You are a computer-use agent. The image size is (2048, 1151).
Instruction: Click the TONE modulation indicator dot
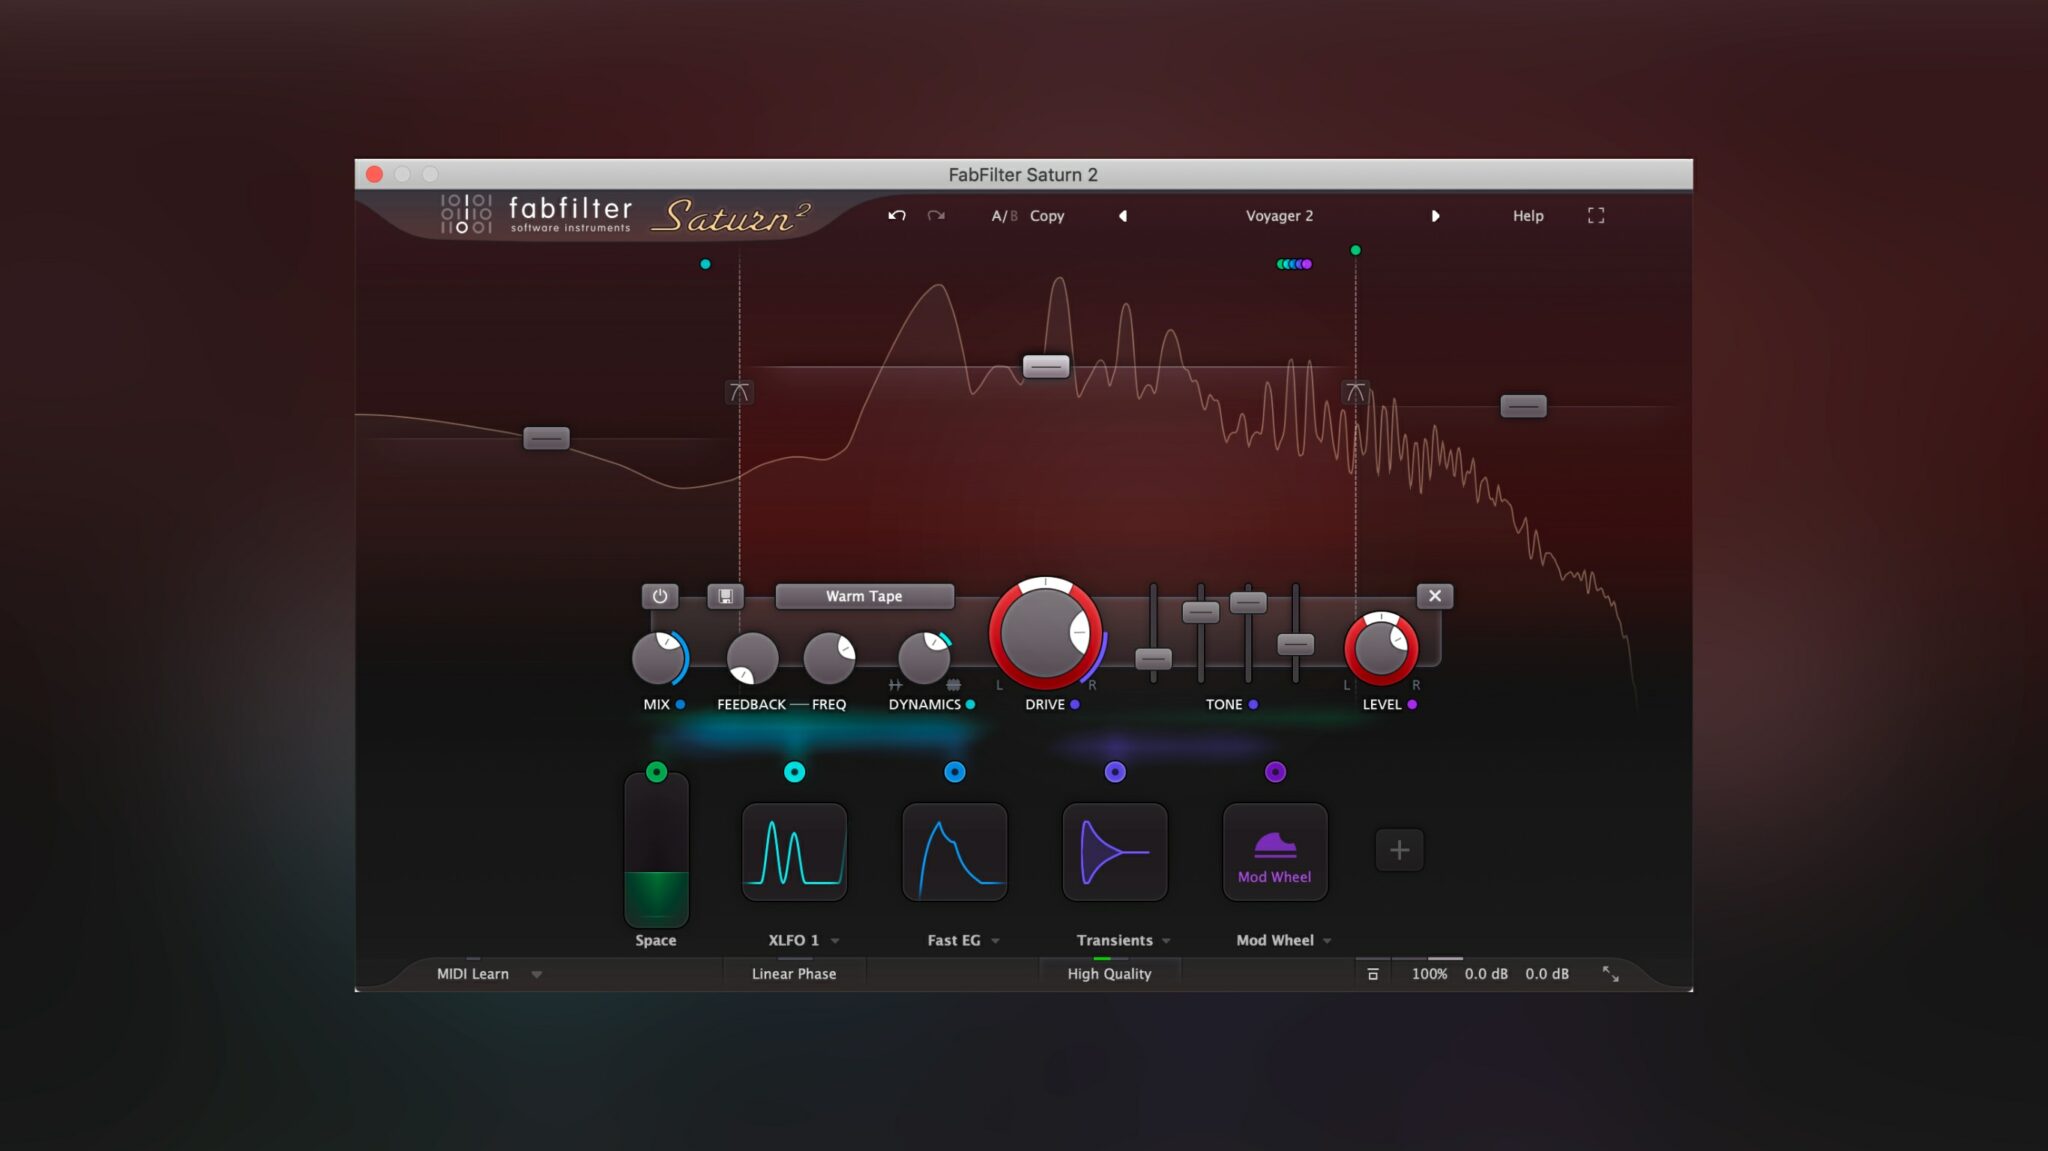pos(1253,705)
